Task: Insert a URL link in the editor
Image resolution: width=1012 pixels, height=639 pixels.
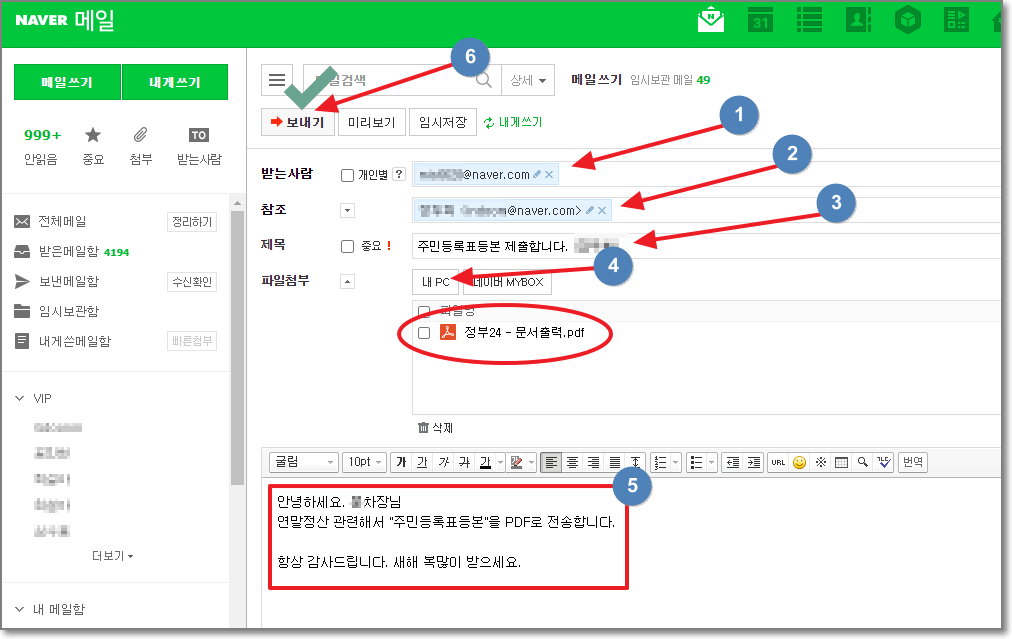Action: 777,462
